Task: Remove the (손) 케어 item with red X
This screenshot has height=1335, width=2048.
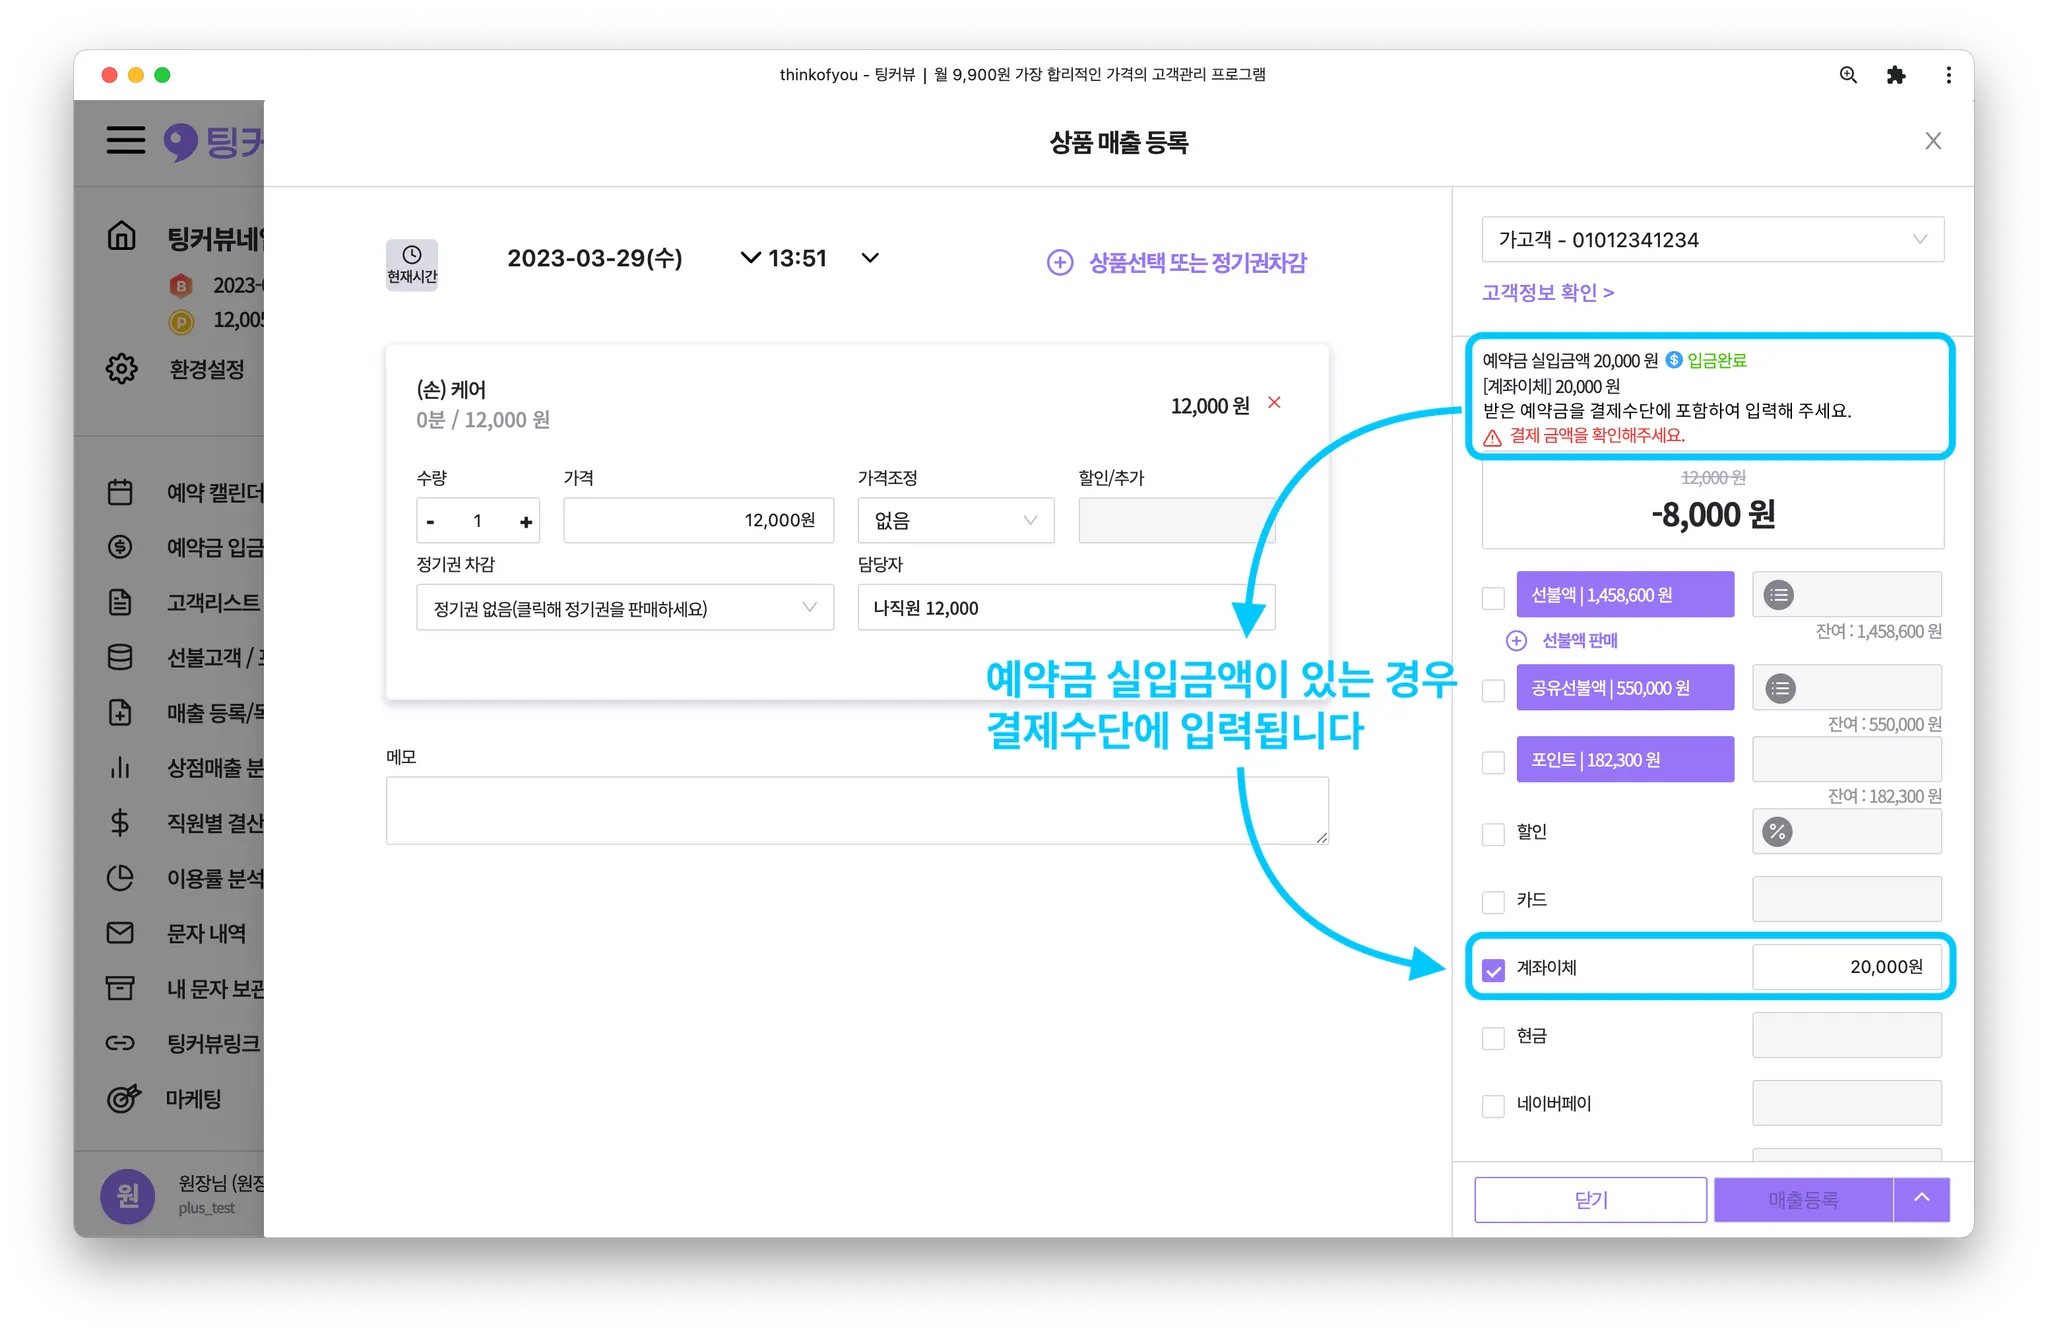Action: [1274, 403]
